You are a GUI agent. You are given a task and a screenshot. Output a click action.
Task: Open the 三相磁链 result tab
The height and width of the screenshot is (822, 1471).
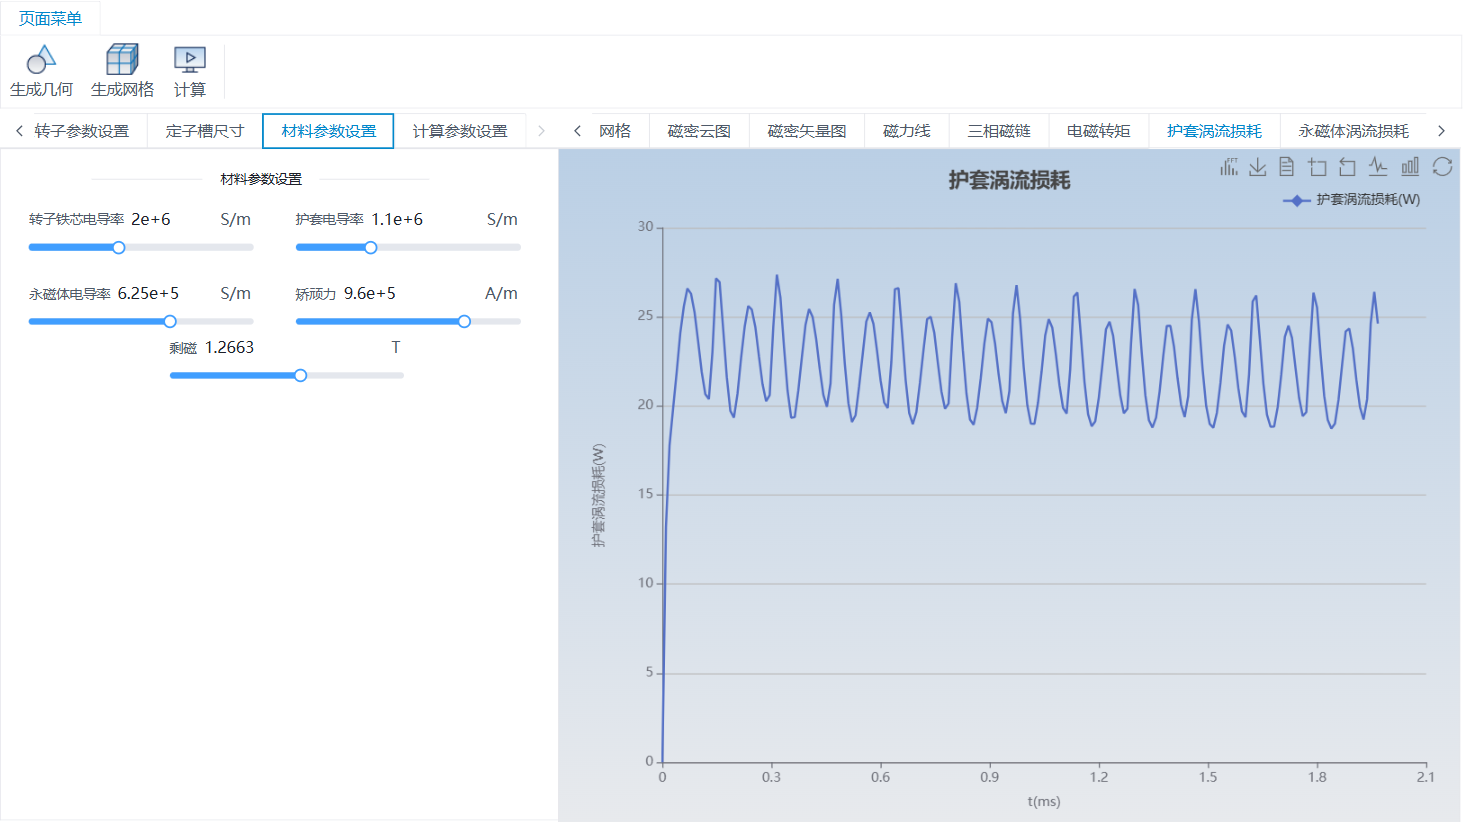pyautogui.click(x=999, y=131)
